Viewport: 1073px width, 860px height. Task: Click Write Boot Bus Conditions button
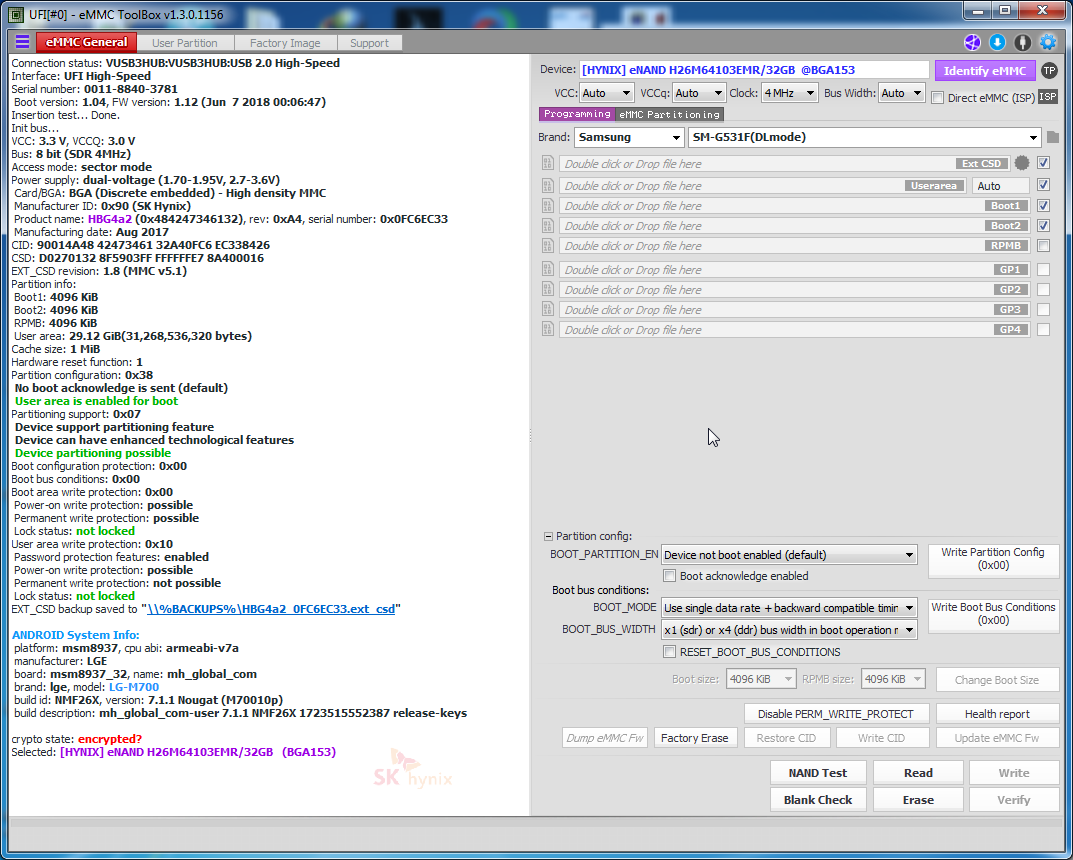(993, 614)
